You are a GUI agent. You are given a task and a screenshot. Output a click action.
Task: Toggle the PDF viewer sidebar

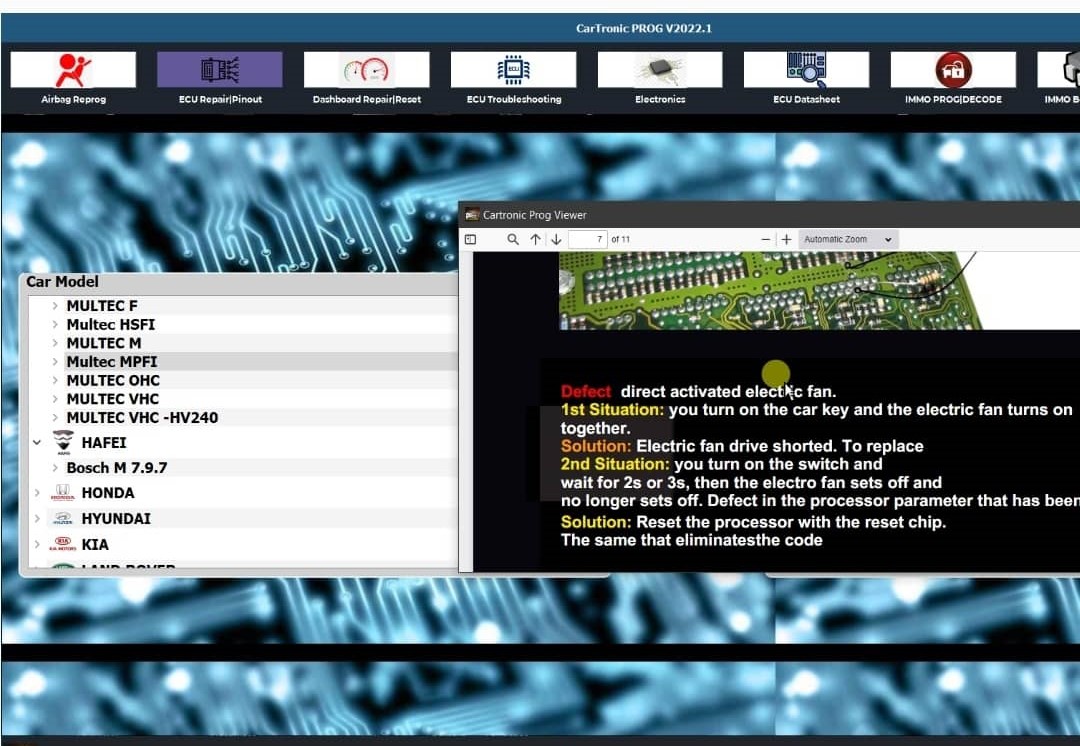[471, 240]
